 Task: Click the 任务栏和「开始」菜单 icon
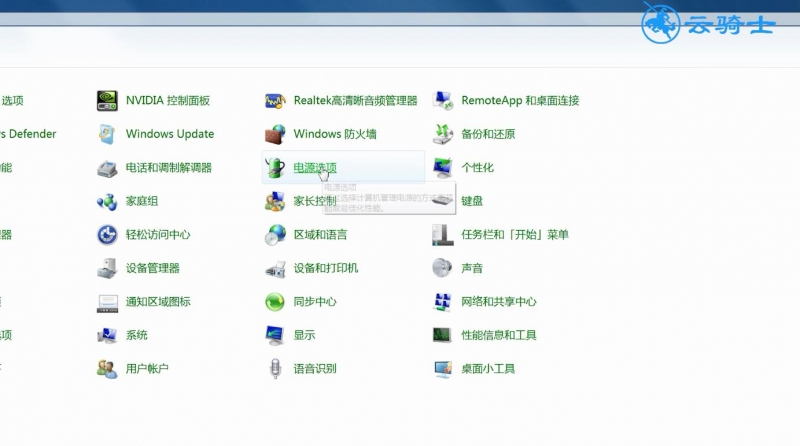tap(443, 235)
